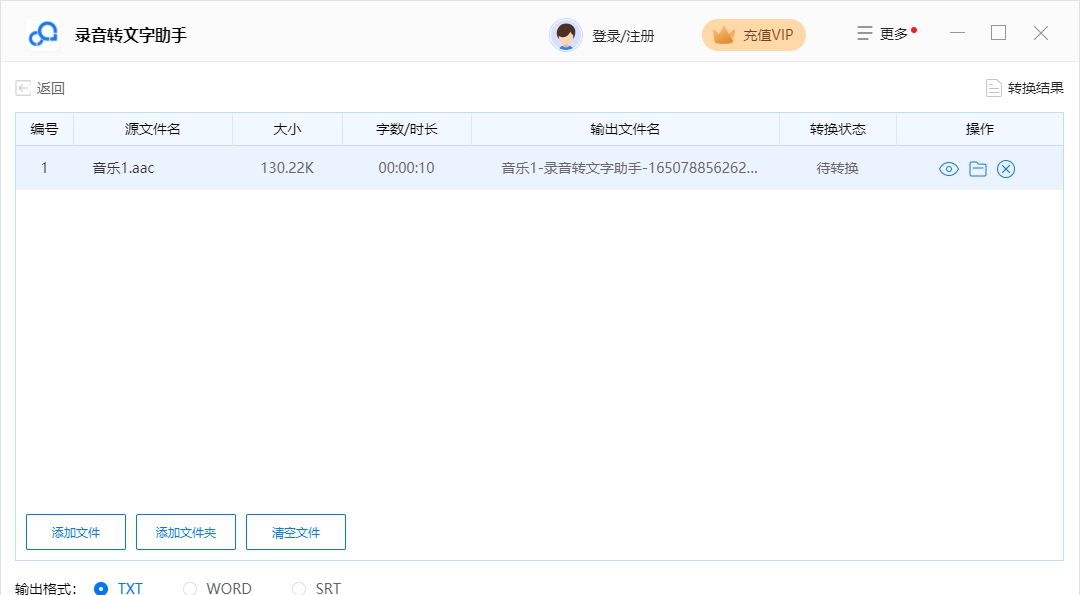Open output folder icon for 音乐1.aac
This screenshot has height=595, width=1080.
(x=977, y=168)
